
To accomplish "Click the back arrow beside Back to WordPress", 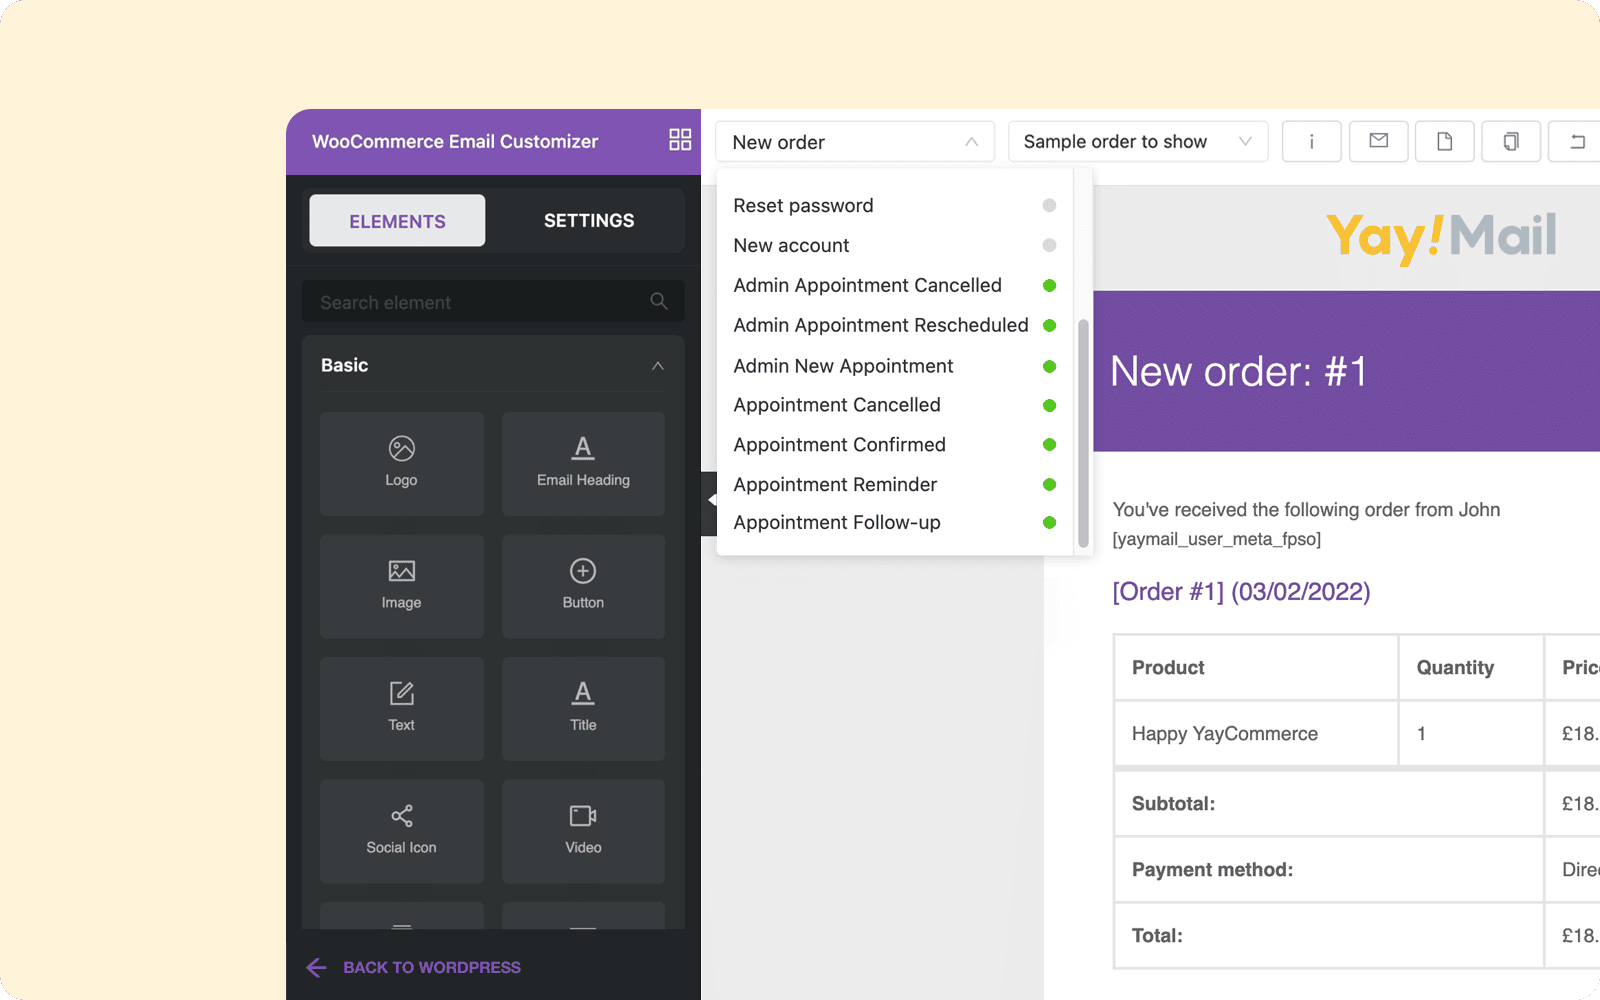I will click(316, 967).
